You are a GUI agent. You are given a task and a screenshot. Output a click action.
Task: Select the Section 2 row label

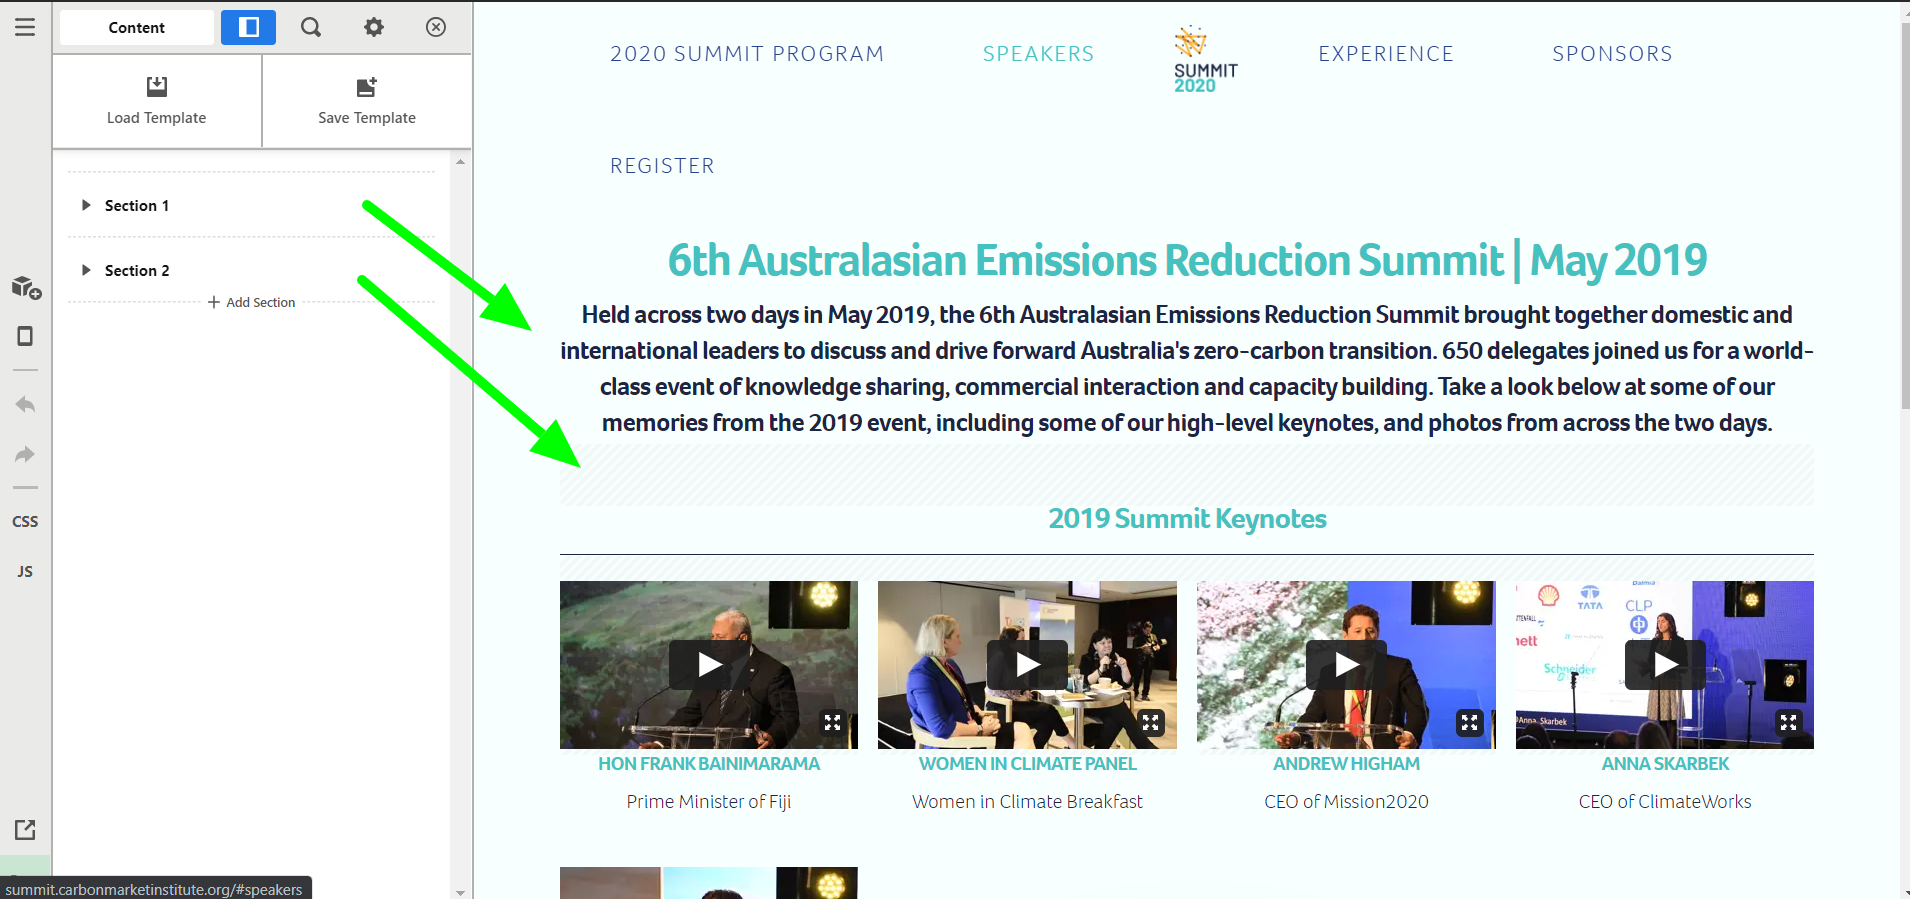[137, 270]
